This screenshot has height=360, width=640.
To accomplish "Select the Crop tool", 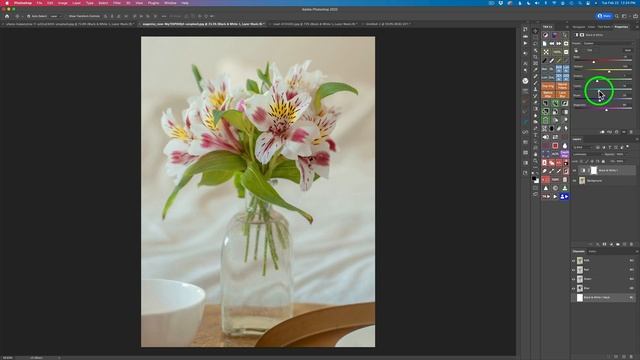I will [x=535, y=57].
